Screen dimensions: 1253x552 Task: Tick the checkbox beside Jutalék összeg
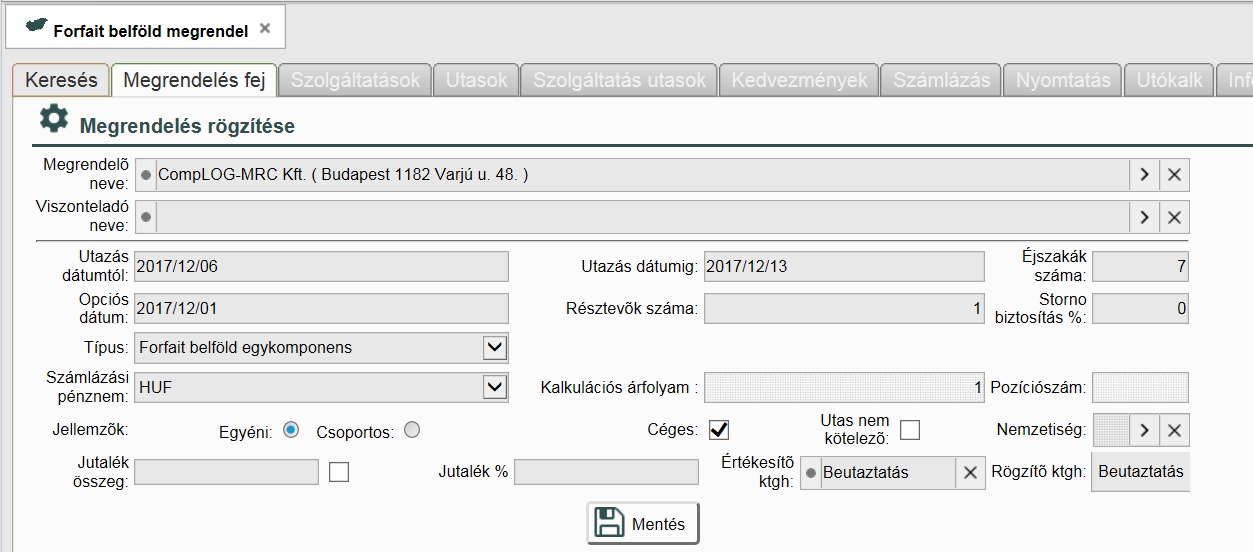(339, 472)
